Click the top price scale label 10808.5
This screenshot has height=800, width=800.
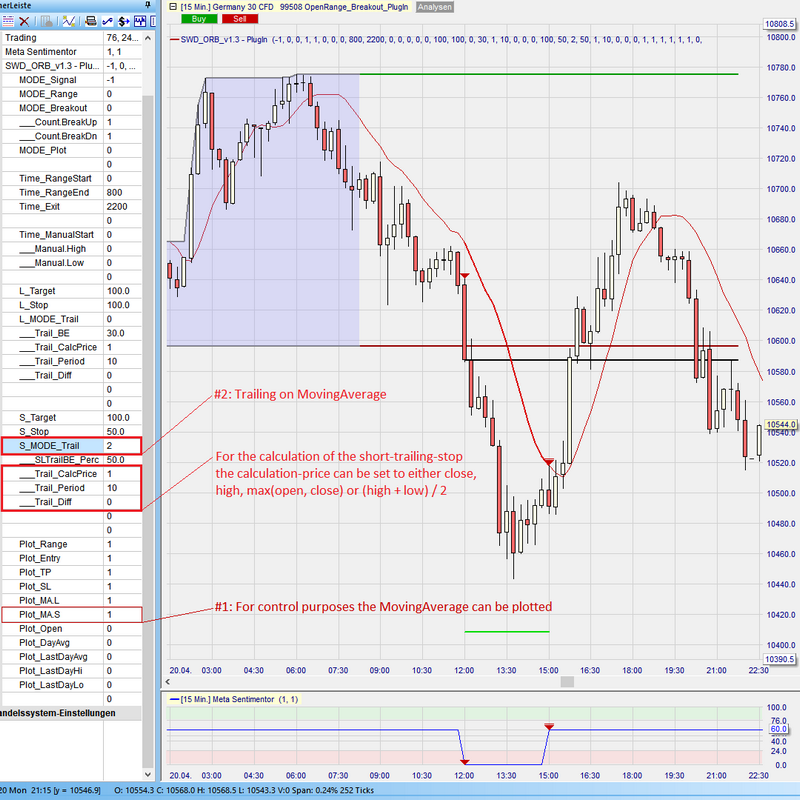(780, 24)
